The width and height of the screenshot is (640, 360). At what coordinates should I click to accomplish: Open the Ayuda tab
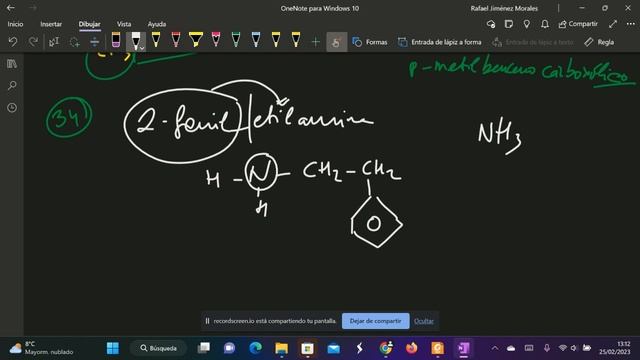[x=157, y=24]
